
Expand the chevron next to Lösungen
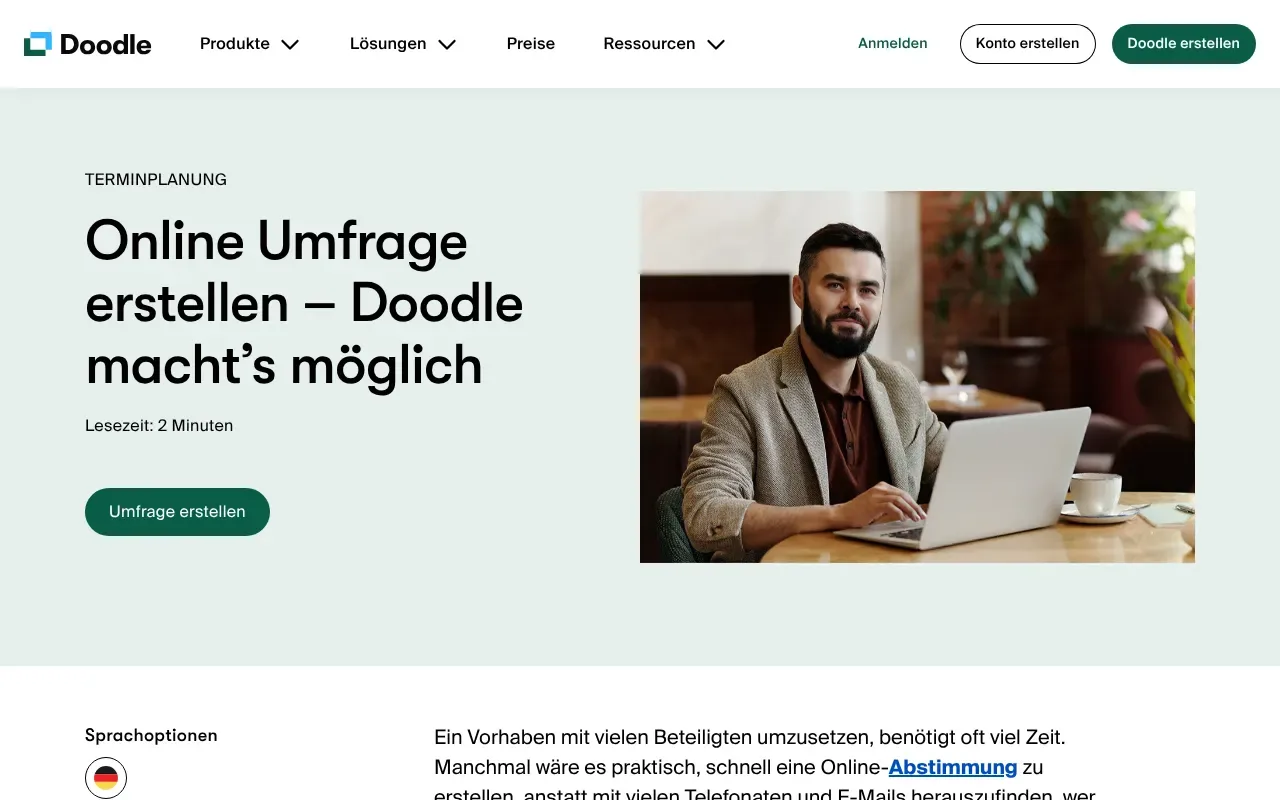pyautogui.click(x=447, y=44)
